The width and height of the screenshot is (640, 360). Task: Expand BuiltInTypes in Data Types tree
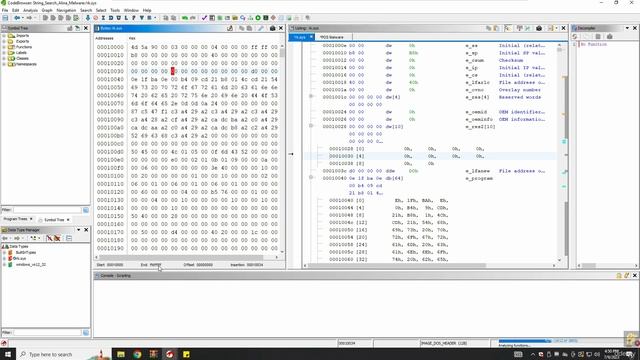[x=4, y=253]
